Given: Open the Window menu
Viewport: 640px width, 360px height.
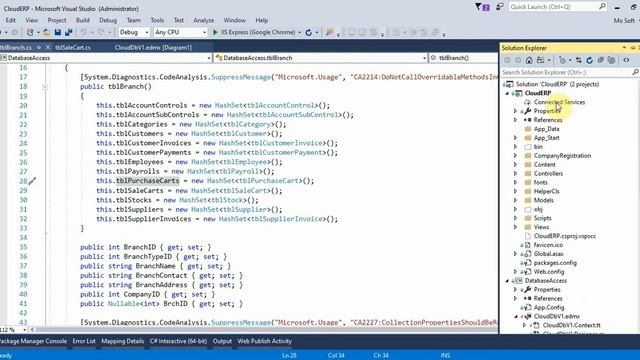Looking at the screenshot, I should (x=234, y=20).
